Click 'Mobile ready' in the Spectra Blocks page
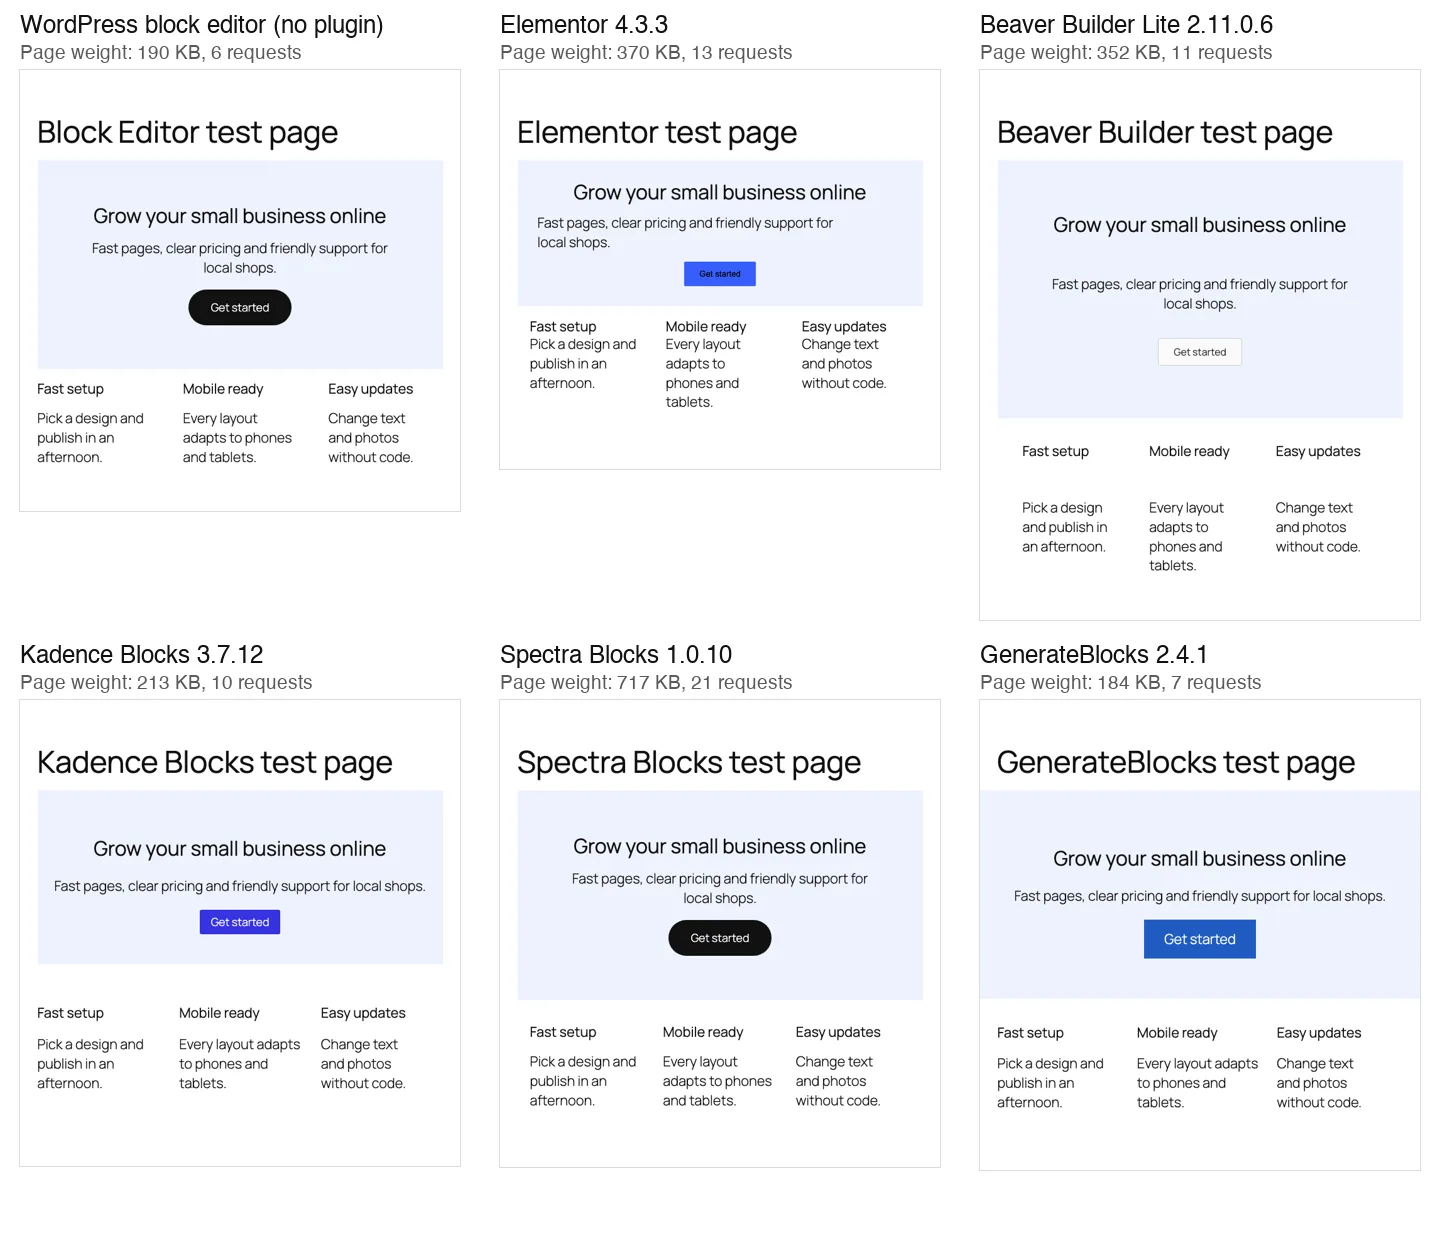This screenshot has height=1260, width=1440. (x=703, y=1032)
